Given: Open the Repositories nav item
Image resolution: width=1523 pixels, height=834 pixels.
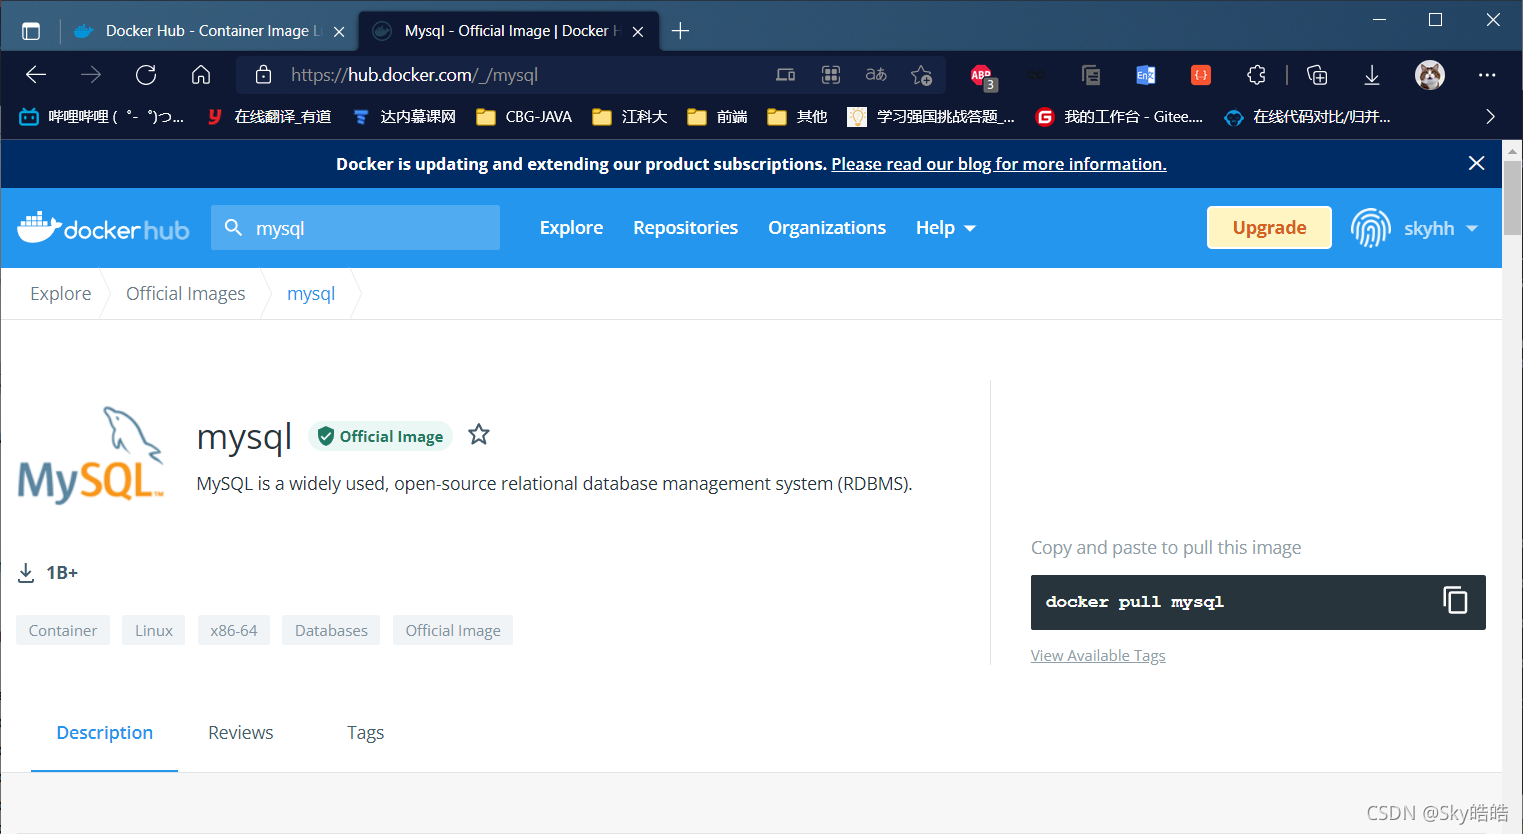Looking at the screenshot, I should [685, 228].
